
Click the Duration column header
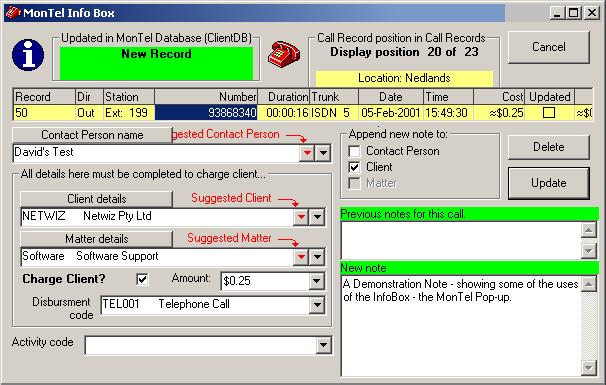click(283, 97)
